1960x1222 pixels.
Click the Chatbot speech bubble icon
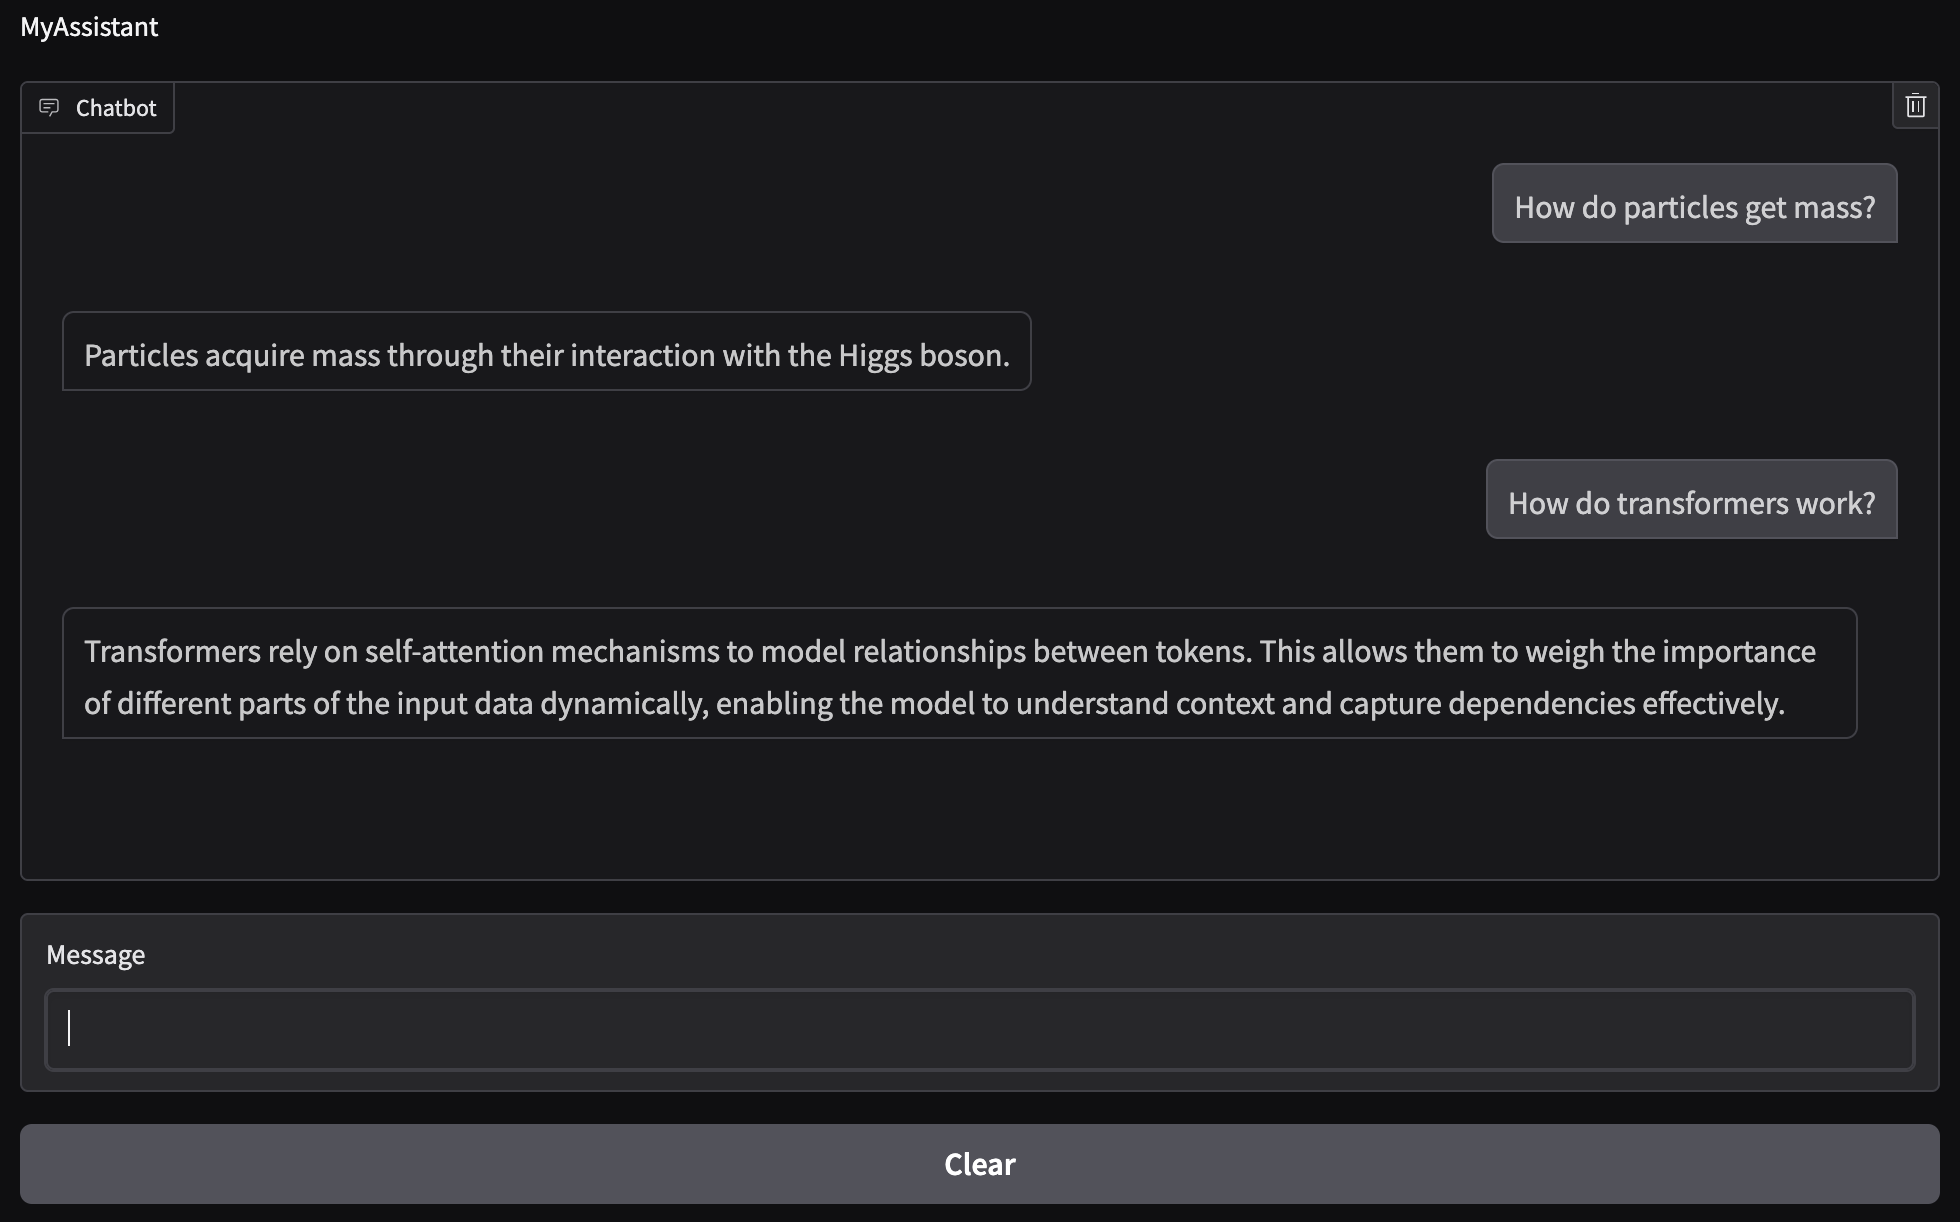(x=49, y=107)
